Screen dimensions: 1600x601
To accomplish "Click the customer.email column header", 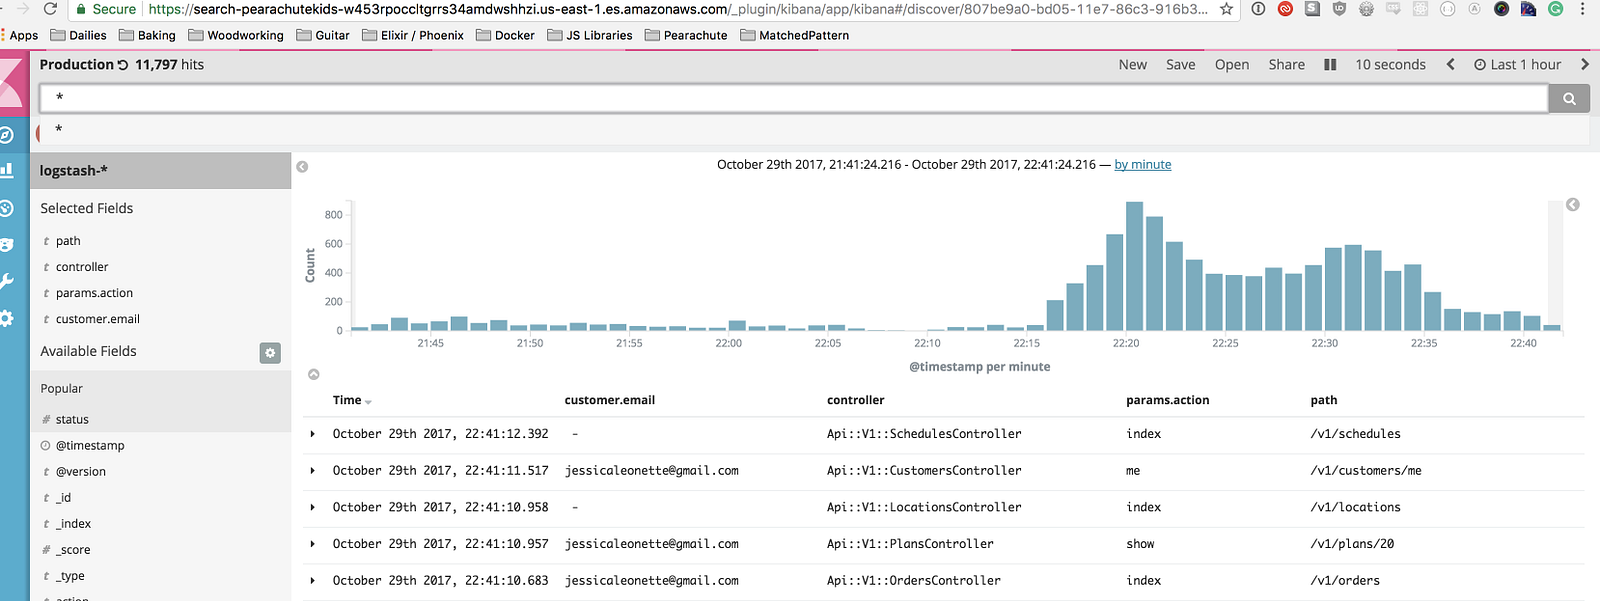I will pos(610,400).
